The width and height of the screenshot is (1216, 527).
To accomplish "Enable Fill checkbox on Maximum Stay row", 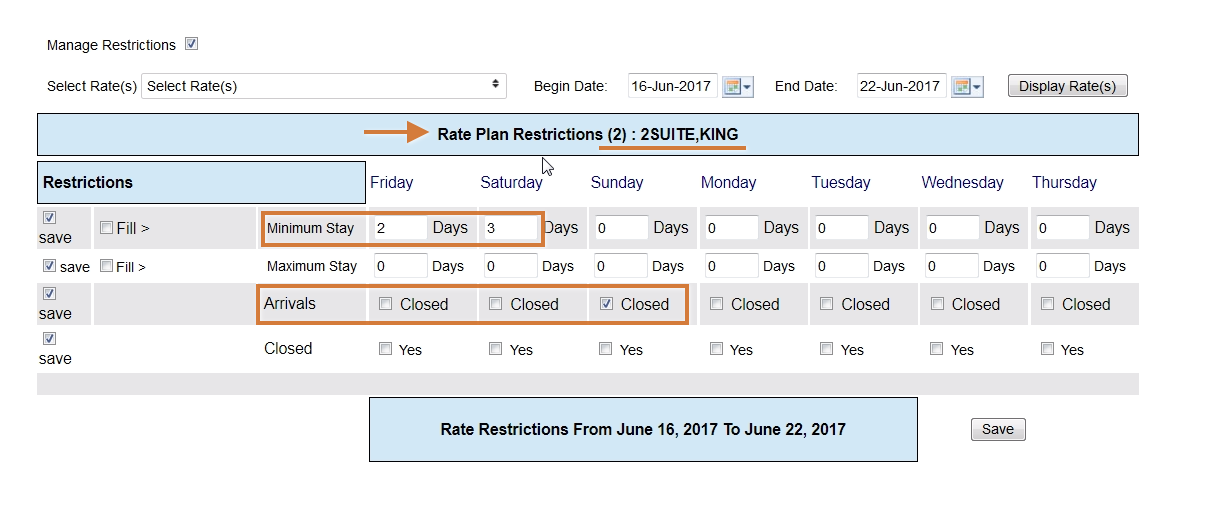I will click(107, 266).
